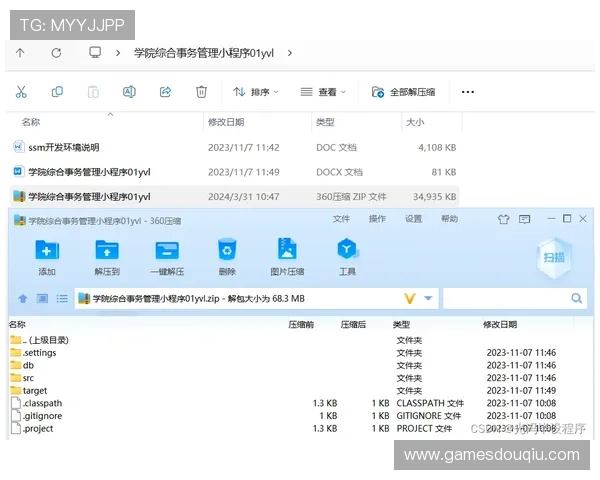Click the 添加 add files icon

[x=47, y=256]
